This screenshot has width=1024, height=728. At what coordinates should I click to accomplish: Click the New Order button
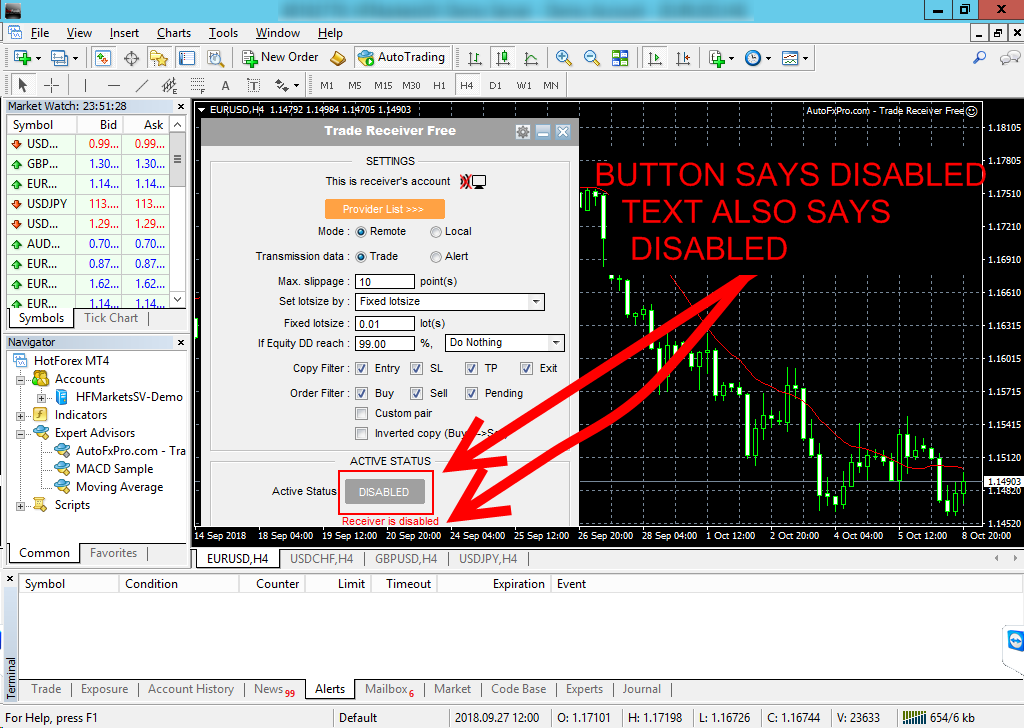click(280, 57)
